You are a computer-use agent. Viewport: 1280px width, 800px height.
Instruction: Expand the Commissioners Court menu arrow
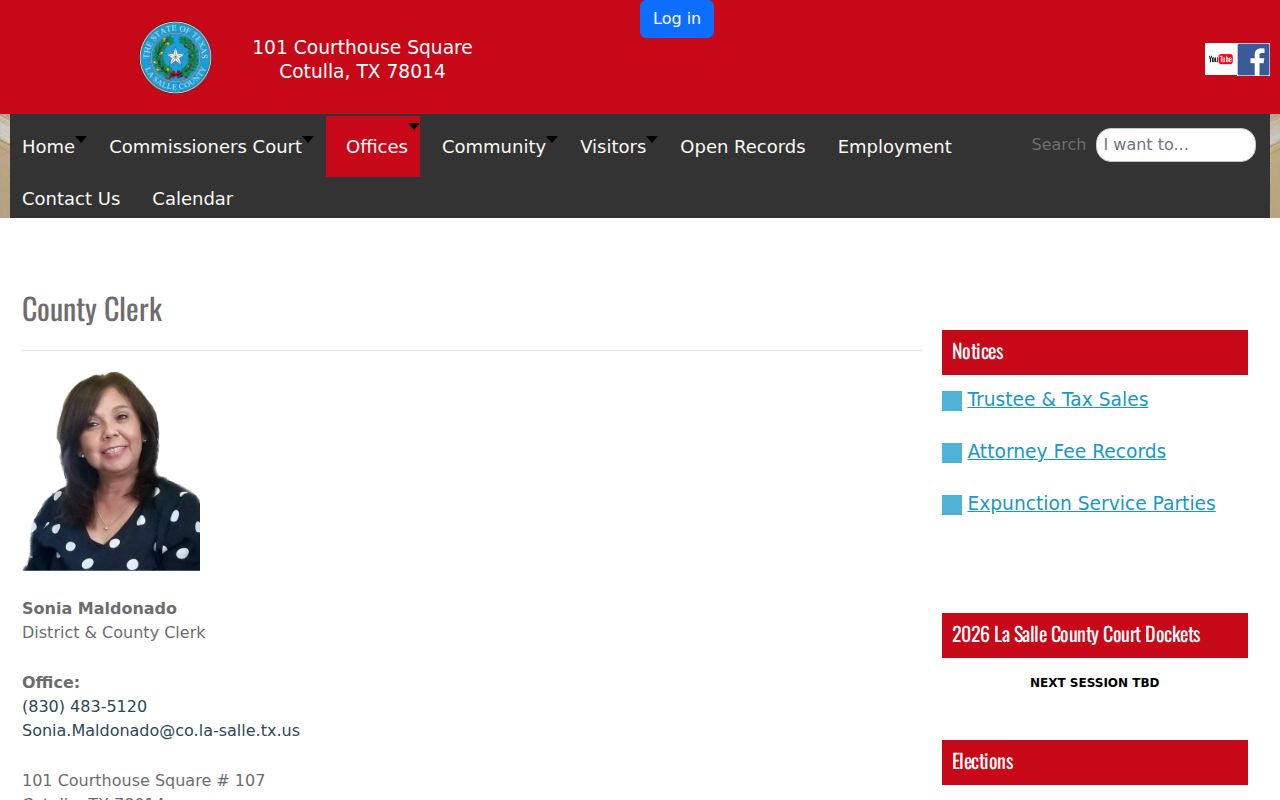click(x=308, y=139)
